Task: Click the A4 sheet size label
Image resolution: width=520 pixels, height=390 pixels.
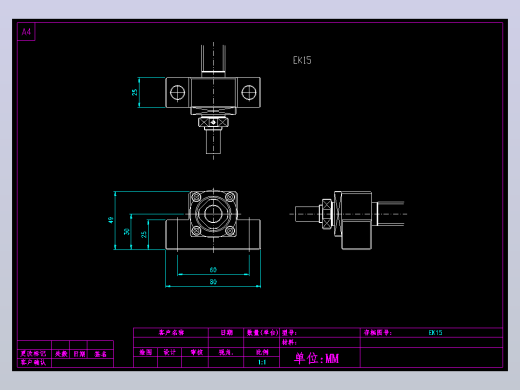Action: (x=26, y=32)
